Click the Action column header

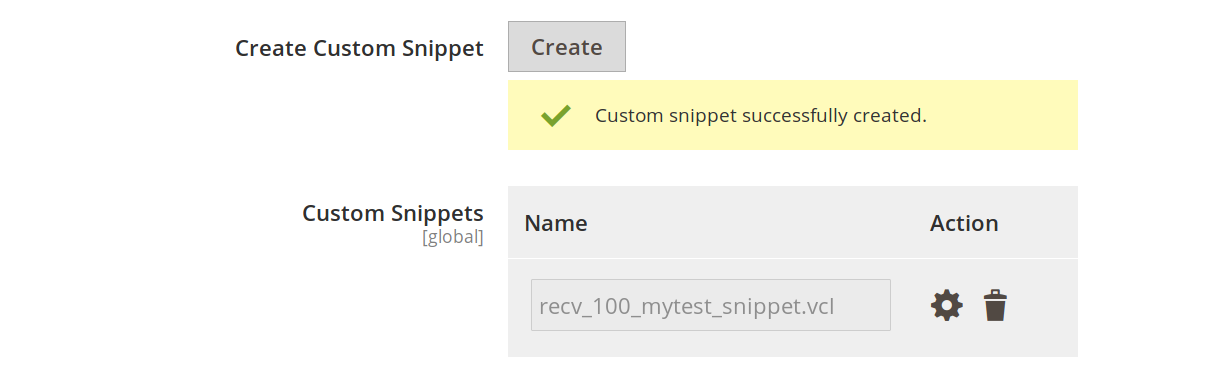pyautogui.click(x=964, y=223)
